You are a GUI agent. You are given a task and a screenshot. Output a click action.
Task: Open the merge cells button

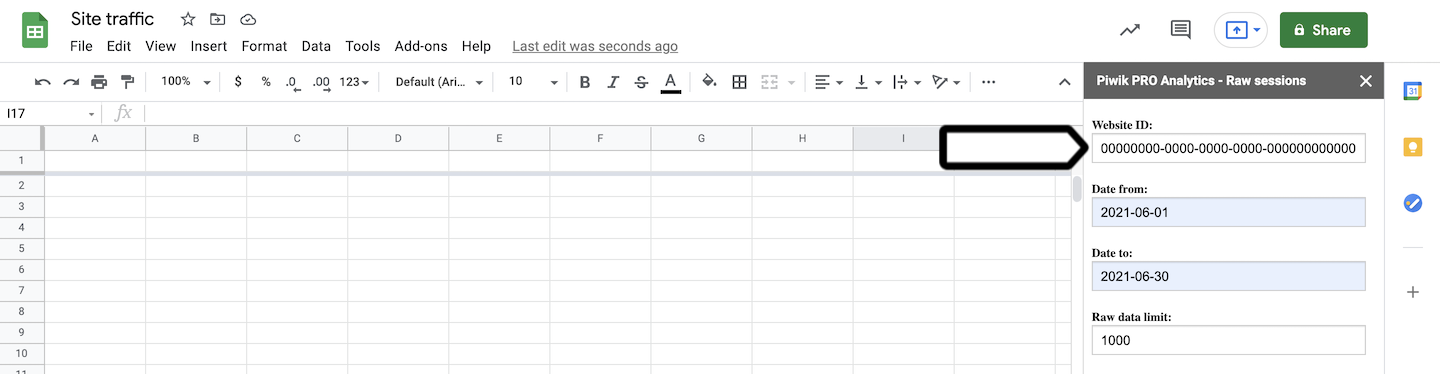[x=770, y=82]
